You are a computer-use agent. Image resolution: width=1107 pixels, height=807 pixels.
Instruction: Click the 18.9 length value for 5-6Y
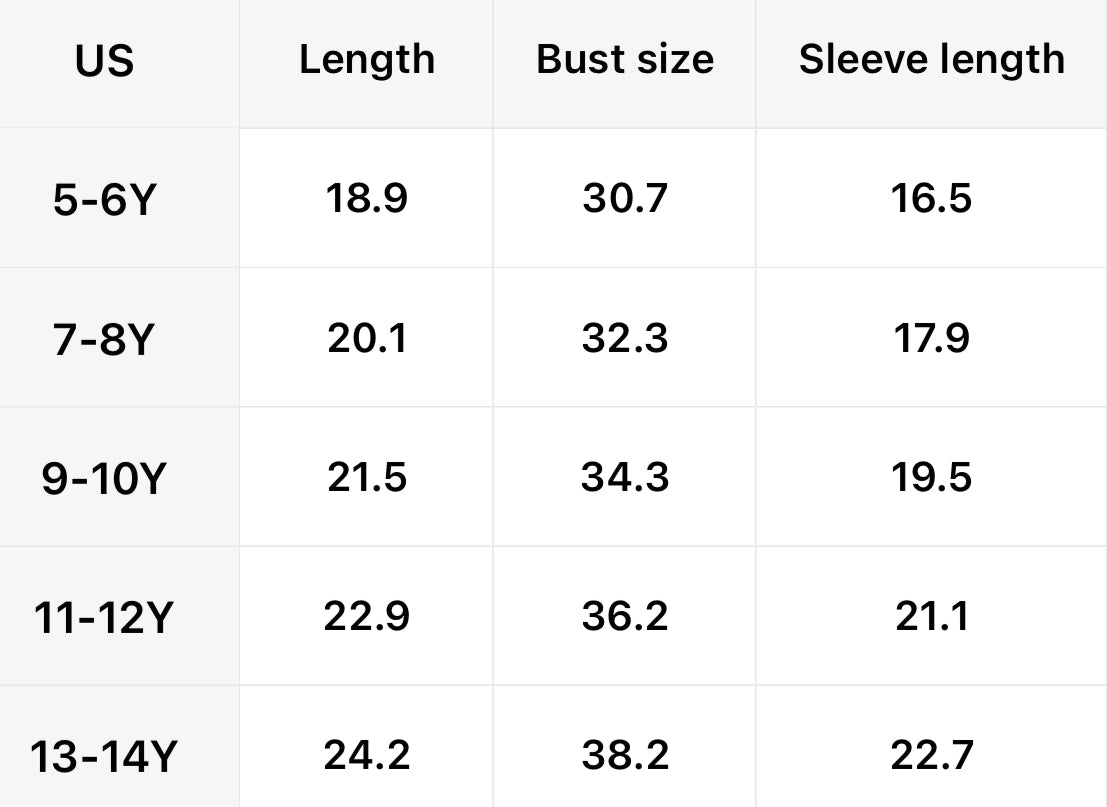[x=367, y=198]
